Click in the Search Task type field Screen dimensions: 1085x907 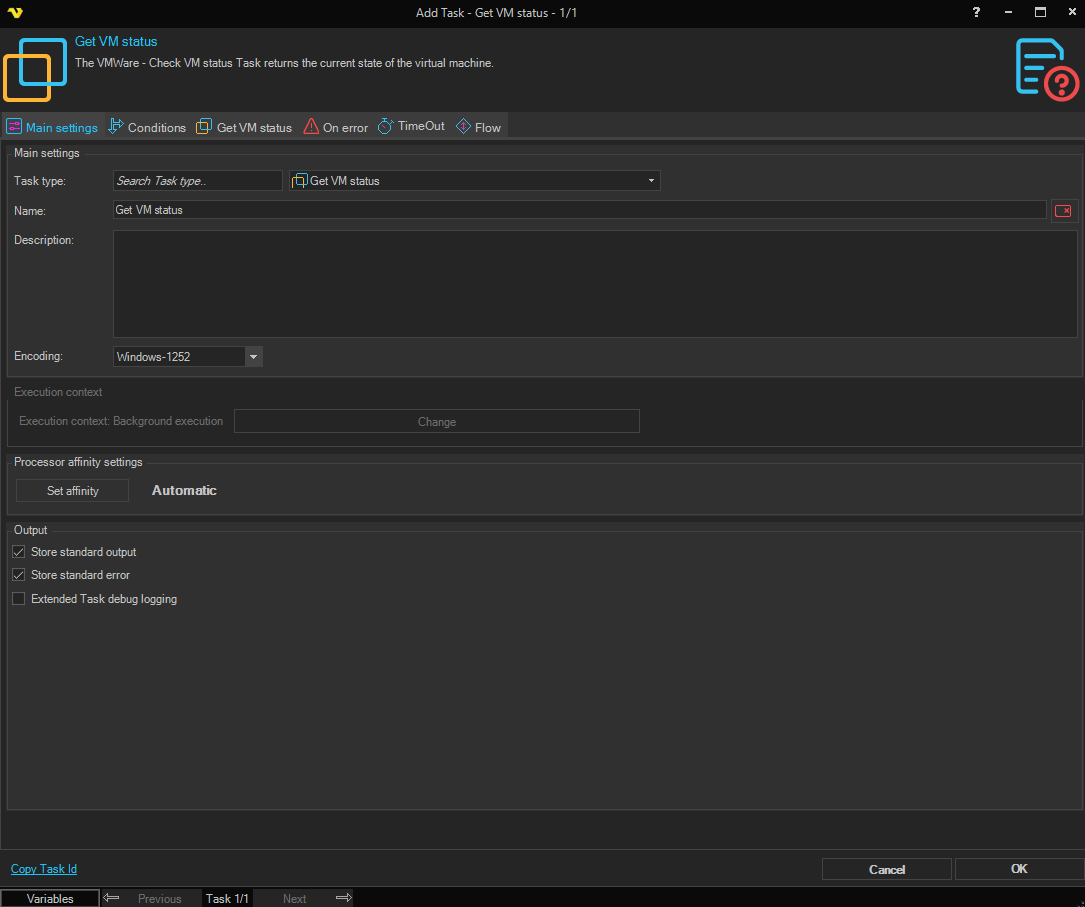(198, 181)
